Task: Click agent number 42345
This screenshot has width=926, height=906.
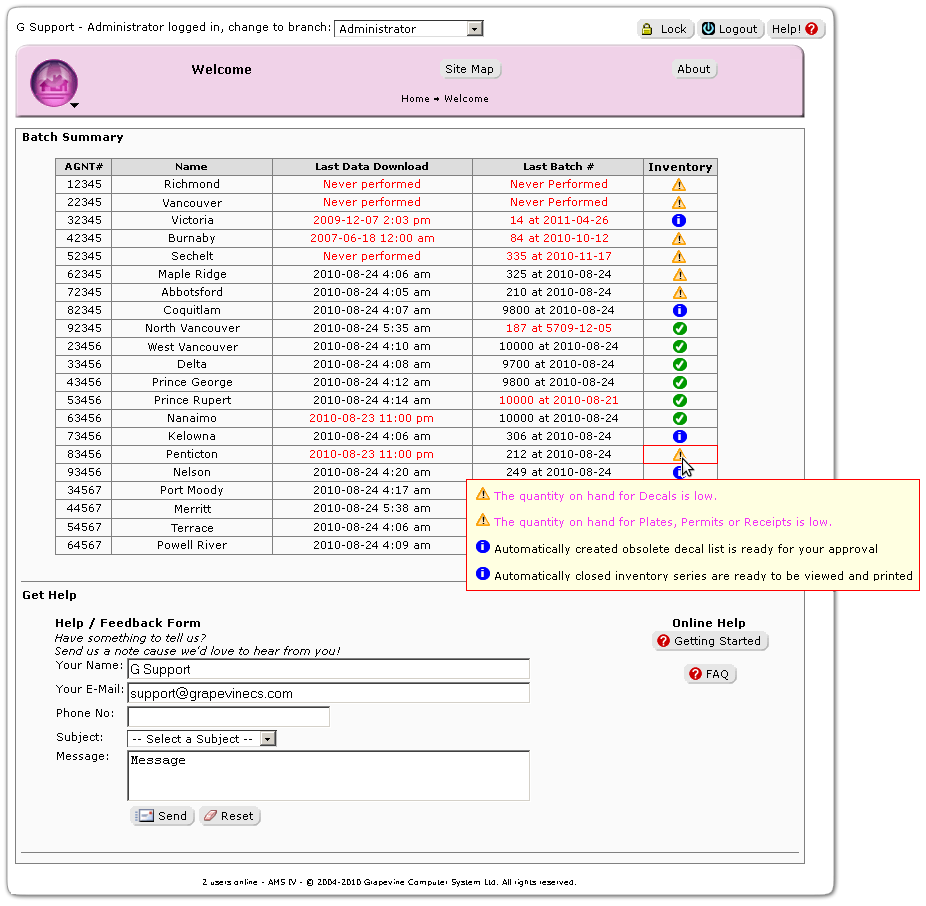Action: [84, 239]
